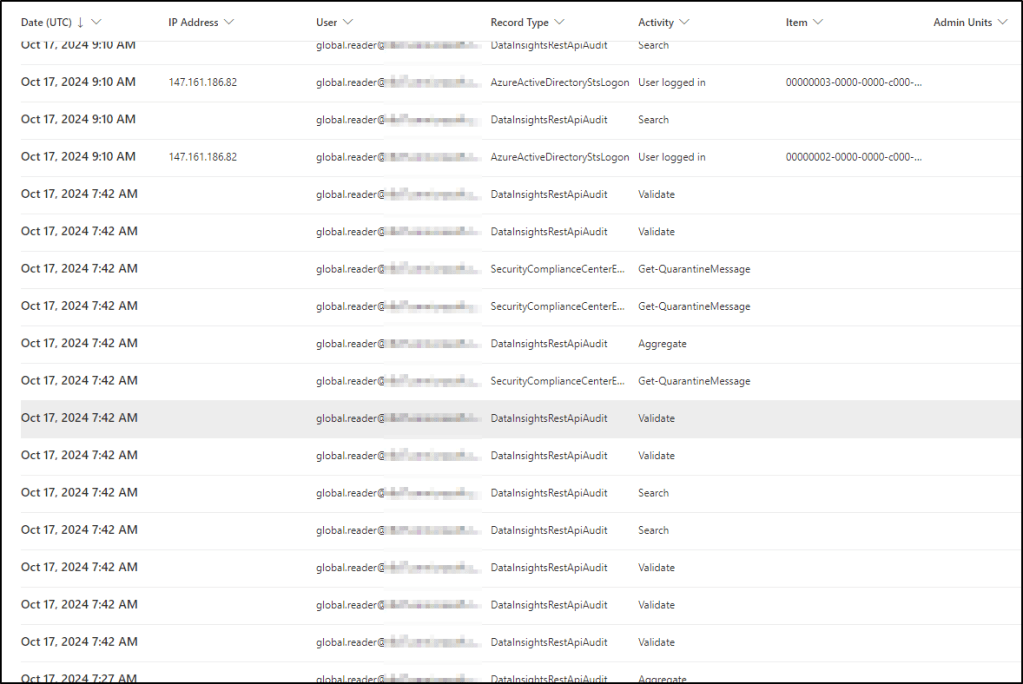Open the Activity column filter chevron
The width and height of the screenshot is (1023, 684).
coord(684,22)
